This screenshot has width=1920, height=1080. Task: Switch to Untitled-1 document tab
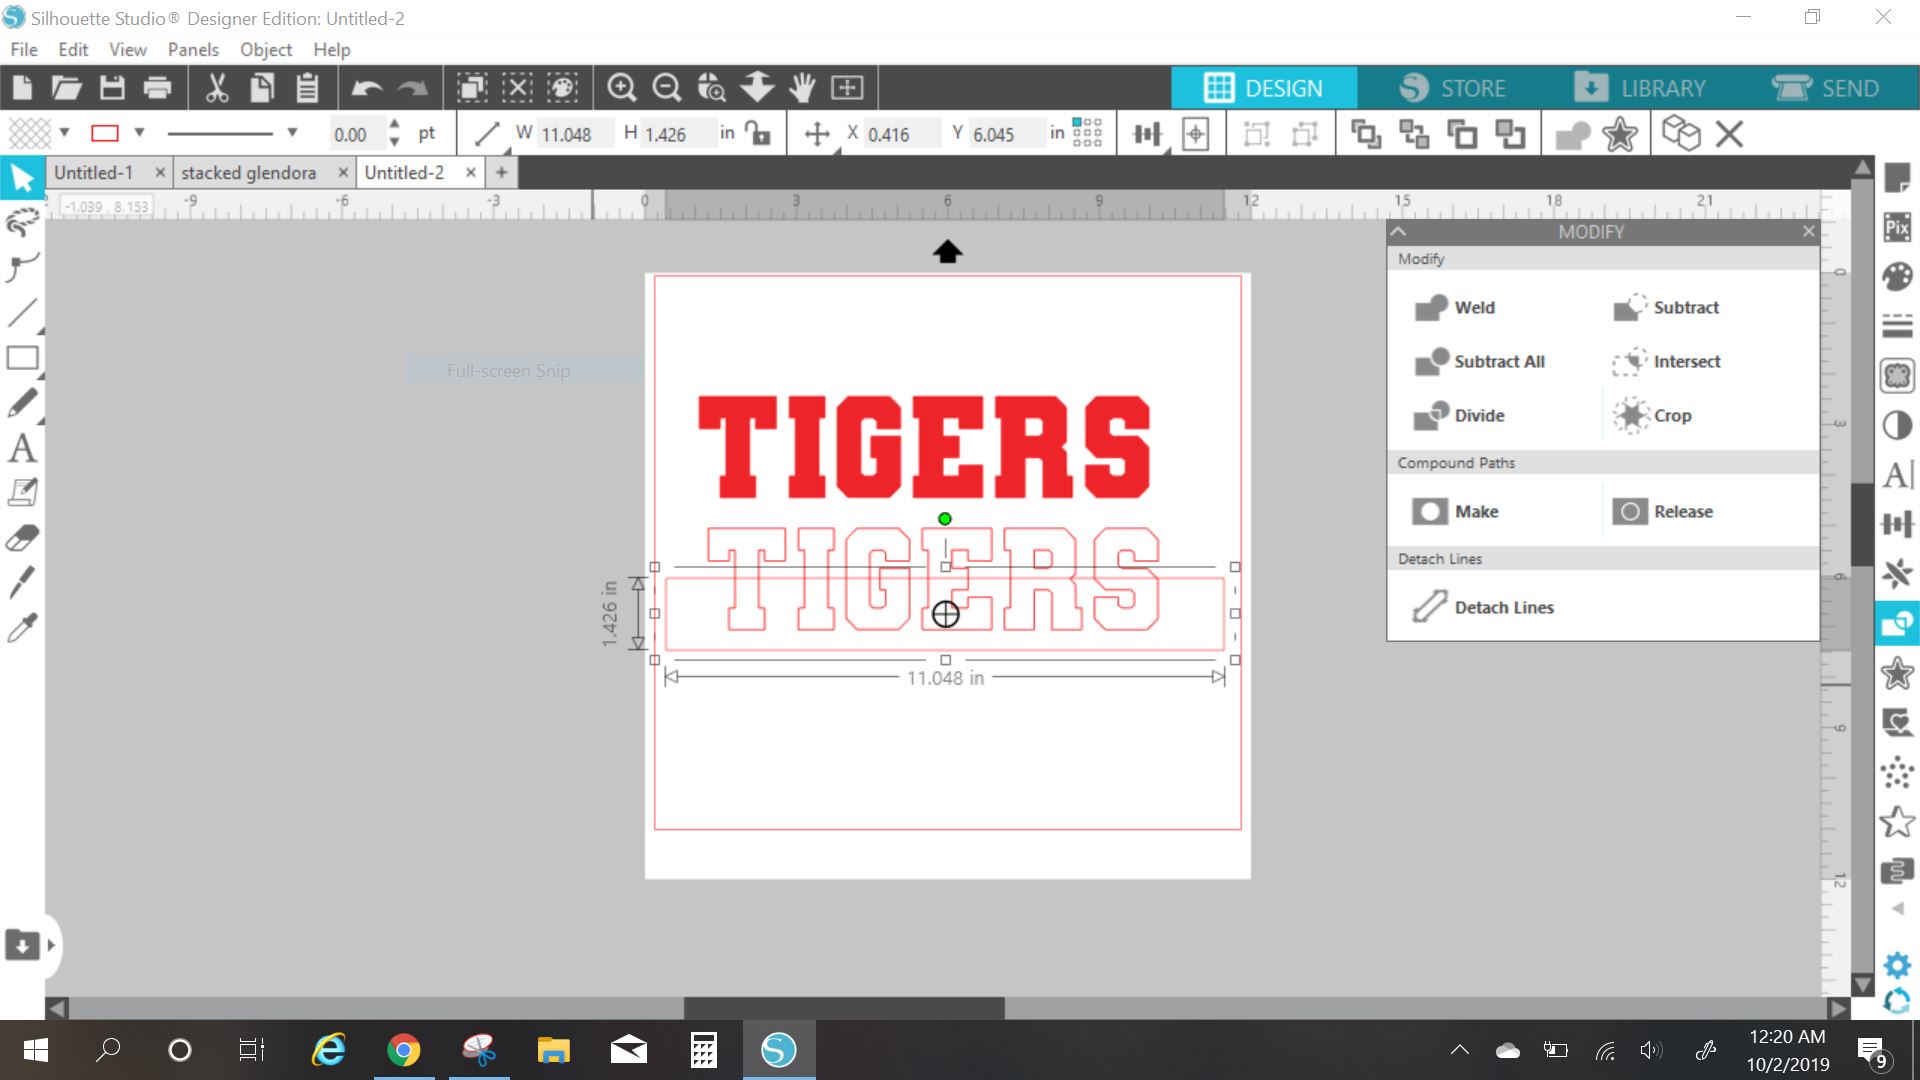[93, 172]
